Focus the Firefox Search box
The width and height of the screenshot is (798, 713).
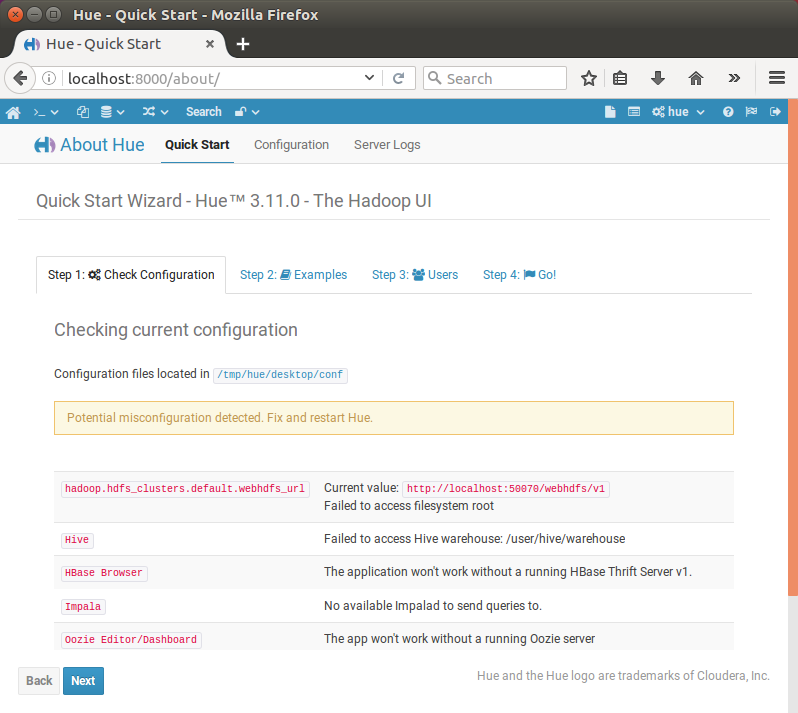point(495,78)
